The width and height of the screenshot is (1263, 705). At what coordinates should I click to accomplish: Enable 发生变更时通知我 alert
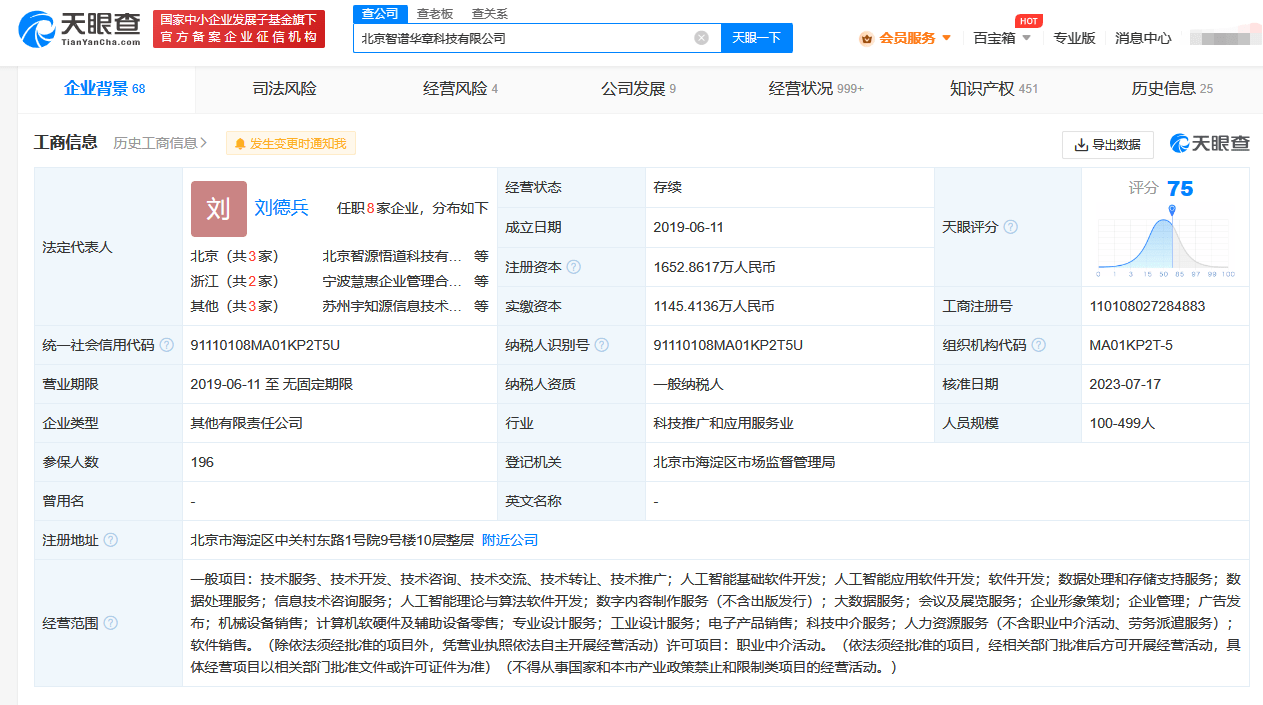[290, 144]
